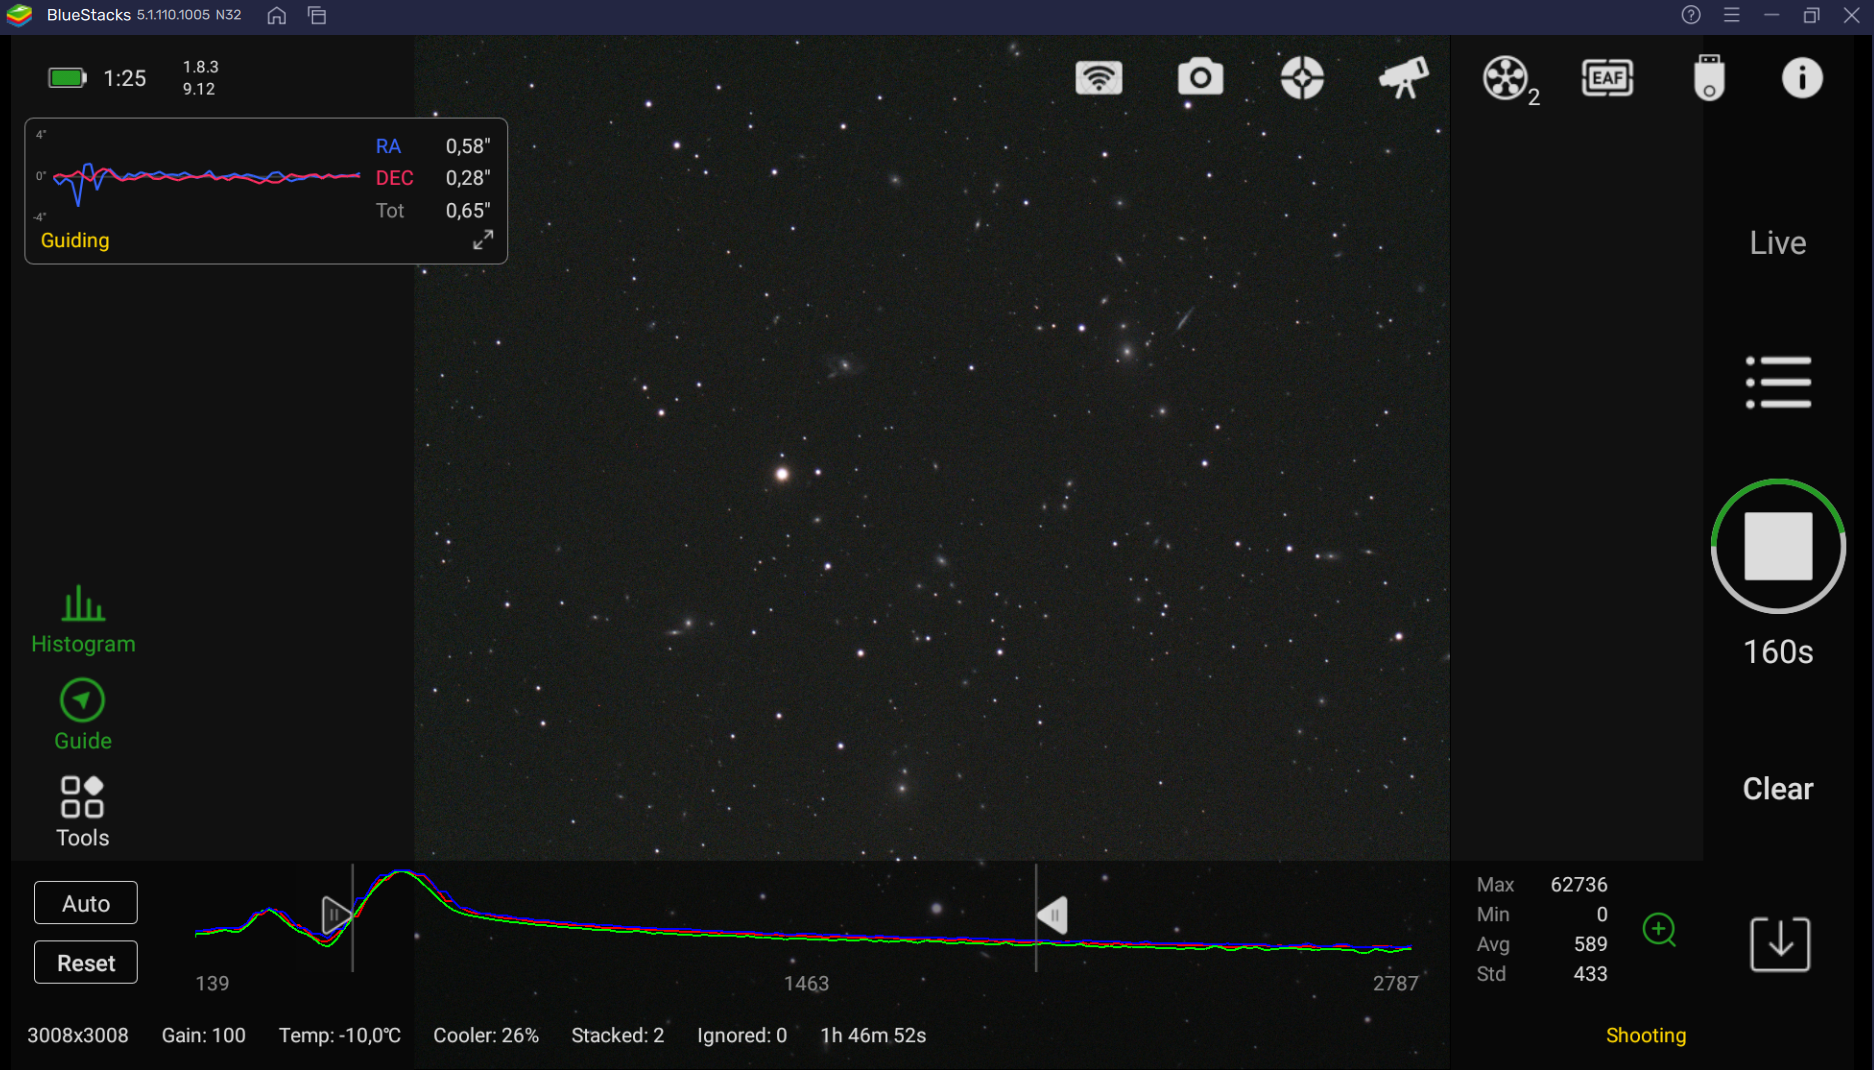Click the battery status icon
The image size is (1874, 1070).
(68, 78)
